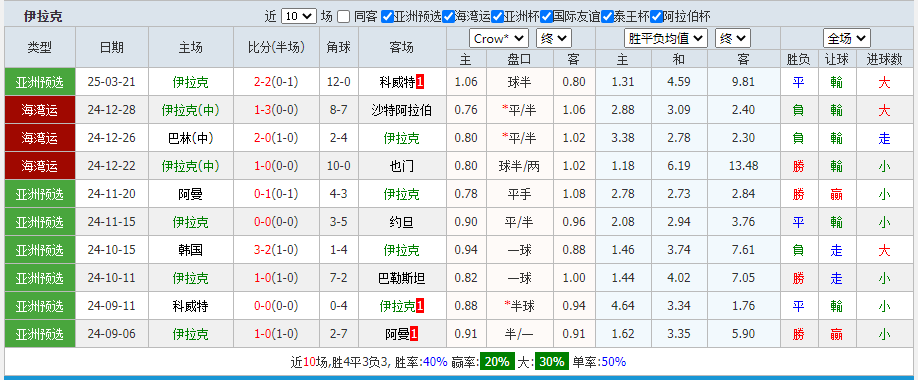Uncheck the 泰王杯 filter checkbox
This screenshot has height=380, width=918.
[607, 16]
